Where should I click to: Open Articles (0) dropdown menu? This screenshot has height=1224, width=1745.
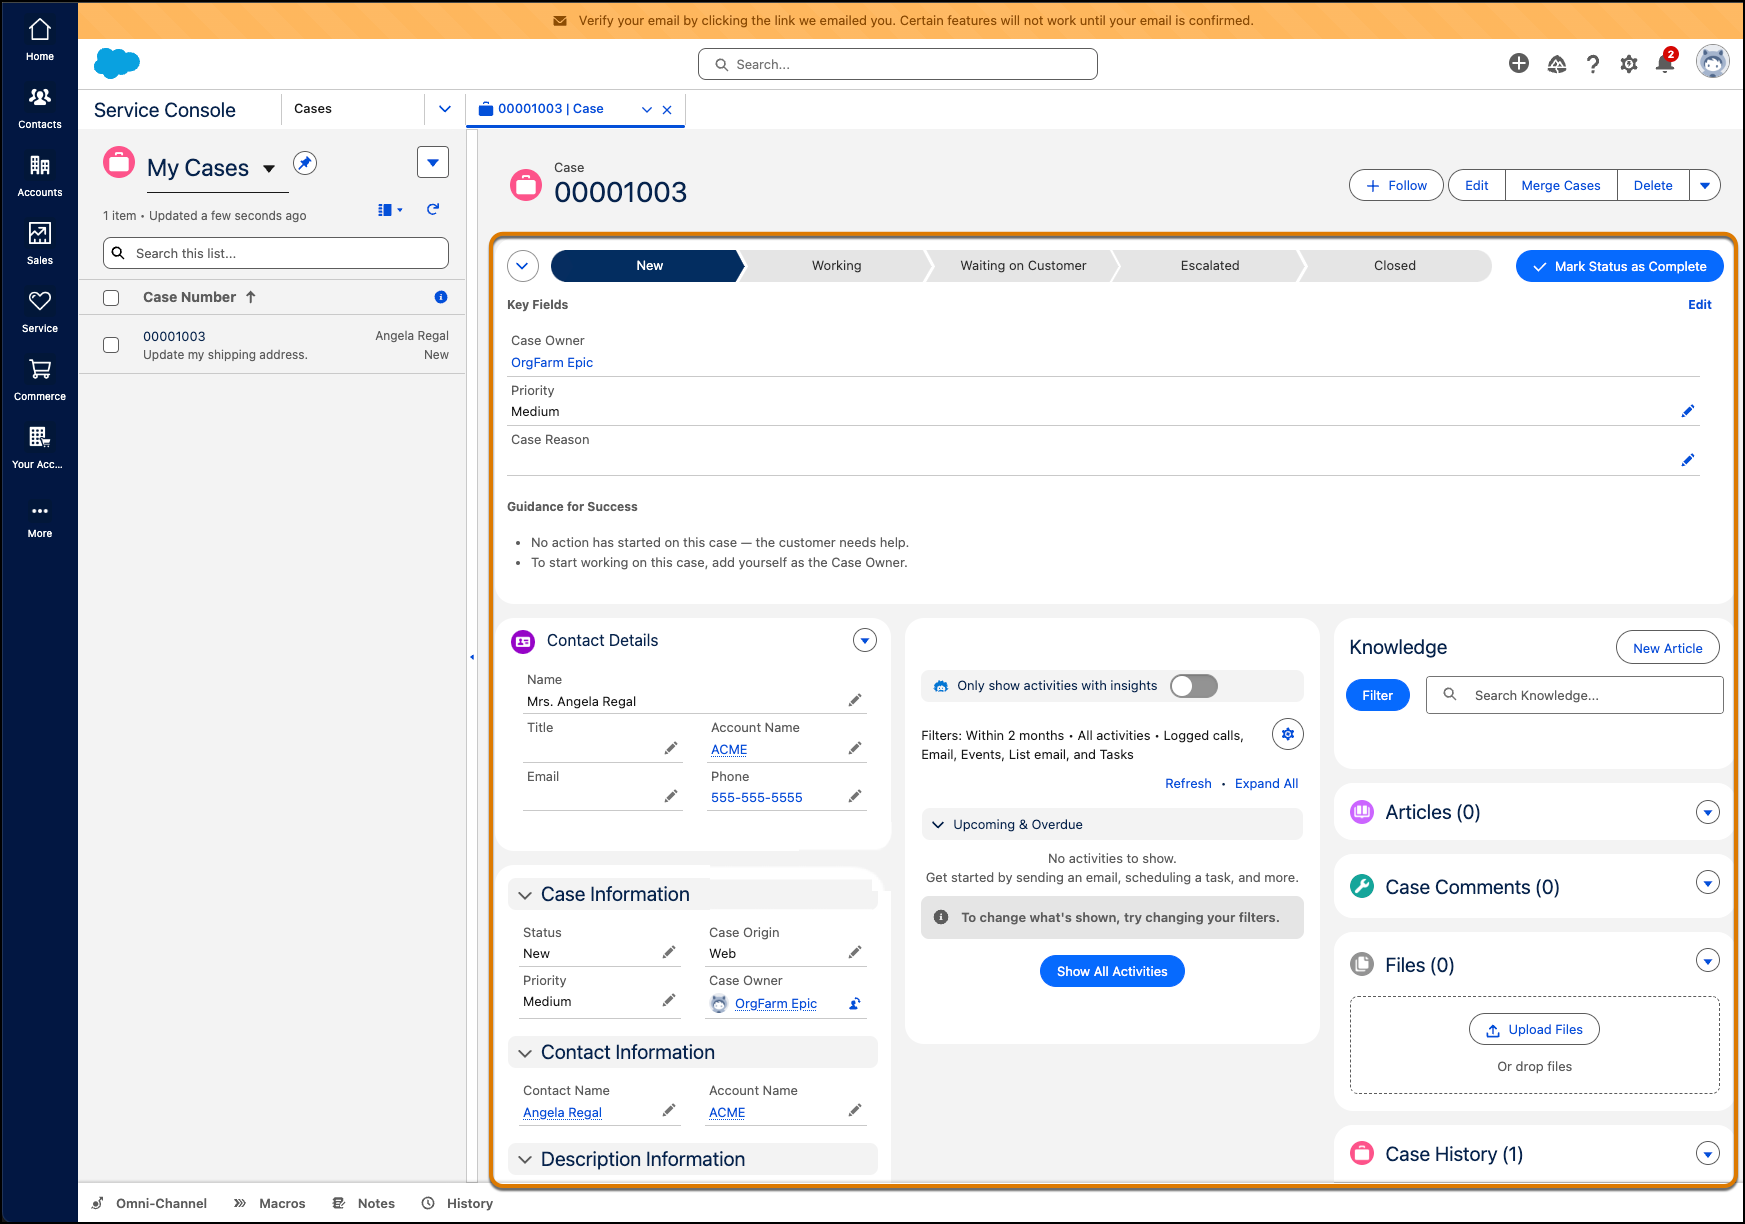[x=1708, y=812]
